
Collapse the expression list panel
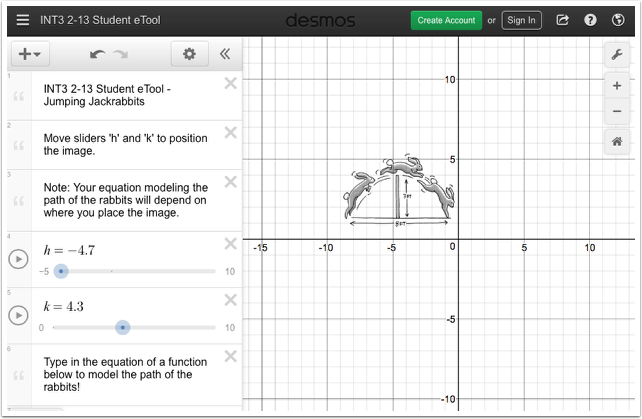click(225, 54)
